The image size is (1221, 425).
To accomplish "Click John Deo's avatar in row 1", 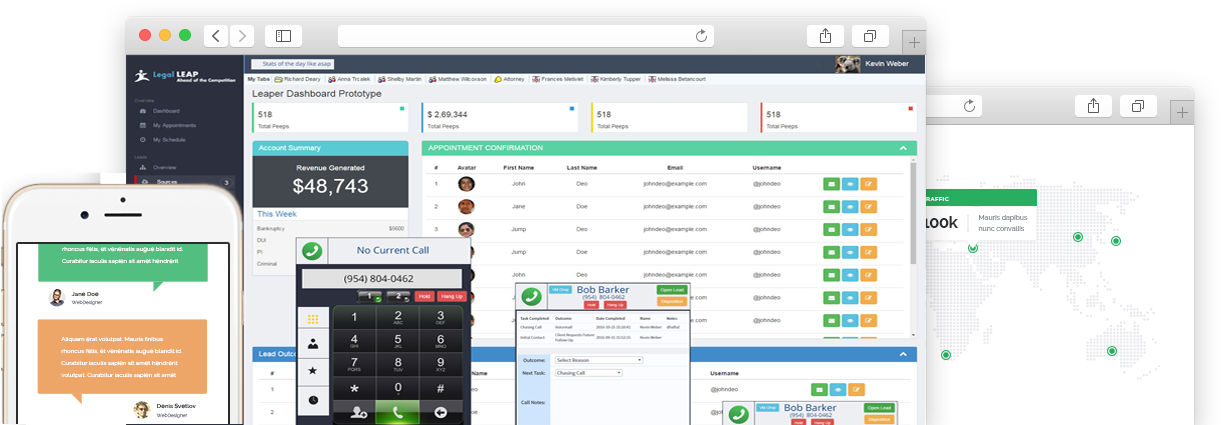I will 466,184.
